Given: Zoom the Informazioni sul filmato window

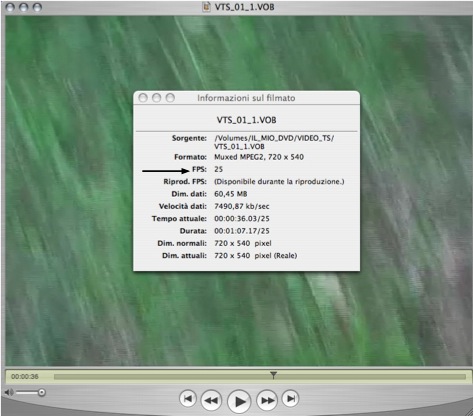Looking at the screenshot, I should coord(170,98).
